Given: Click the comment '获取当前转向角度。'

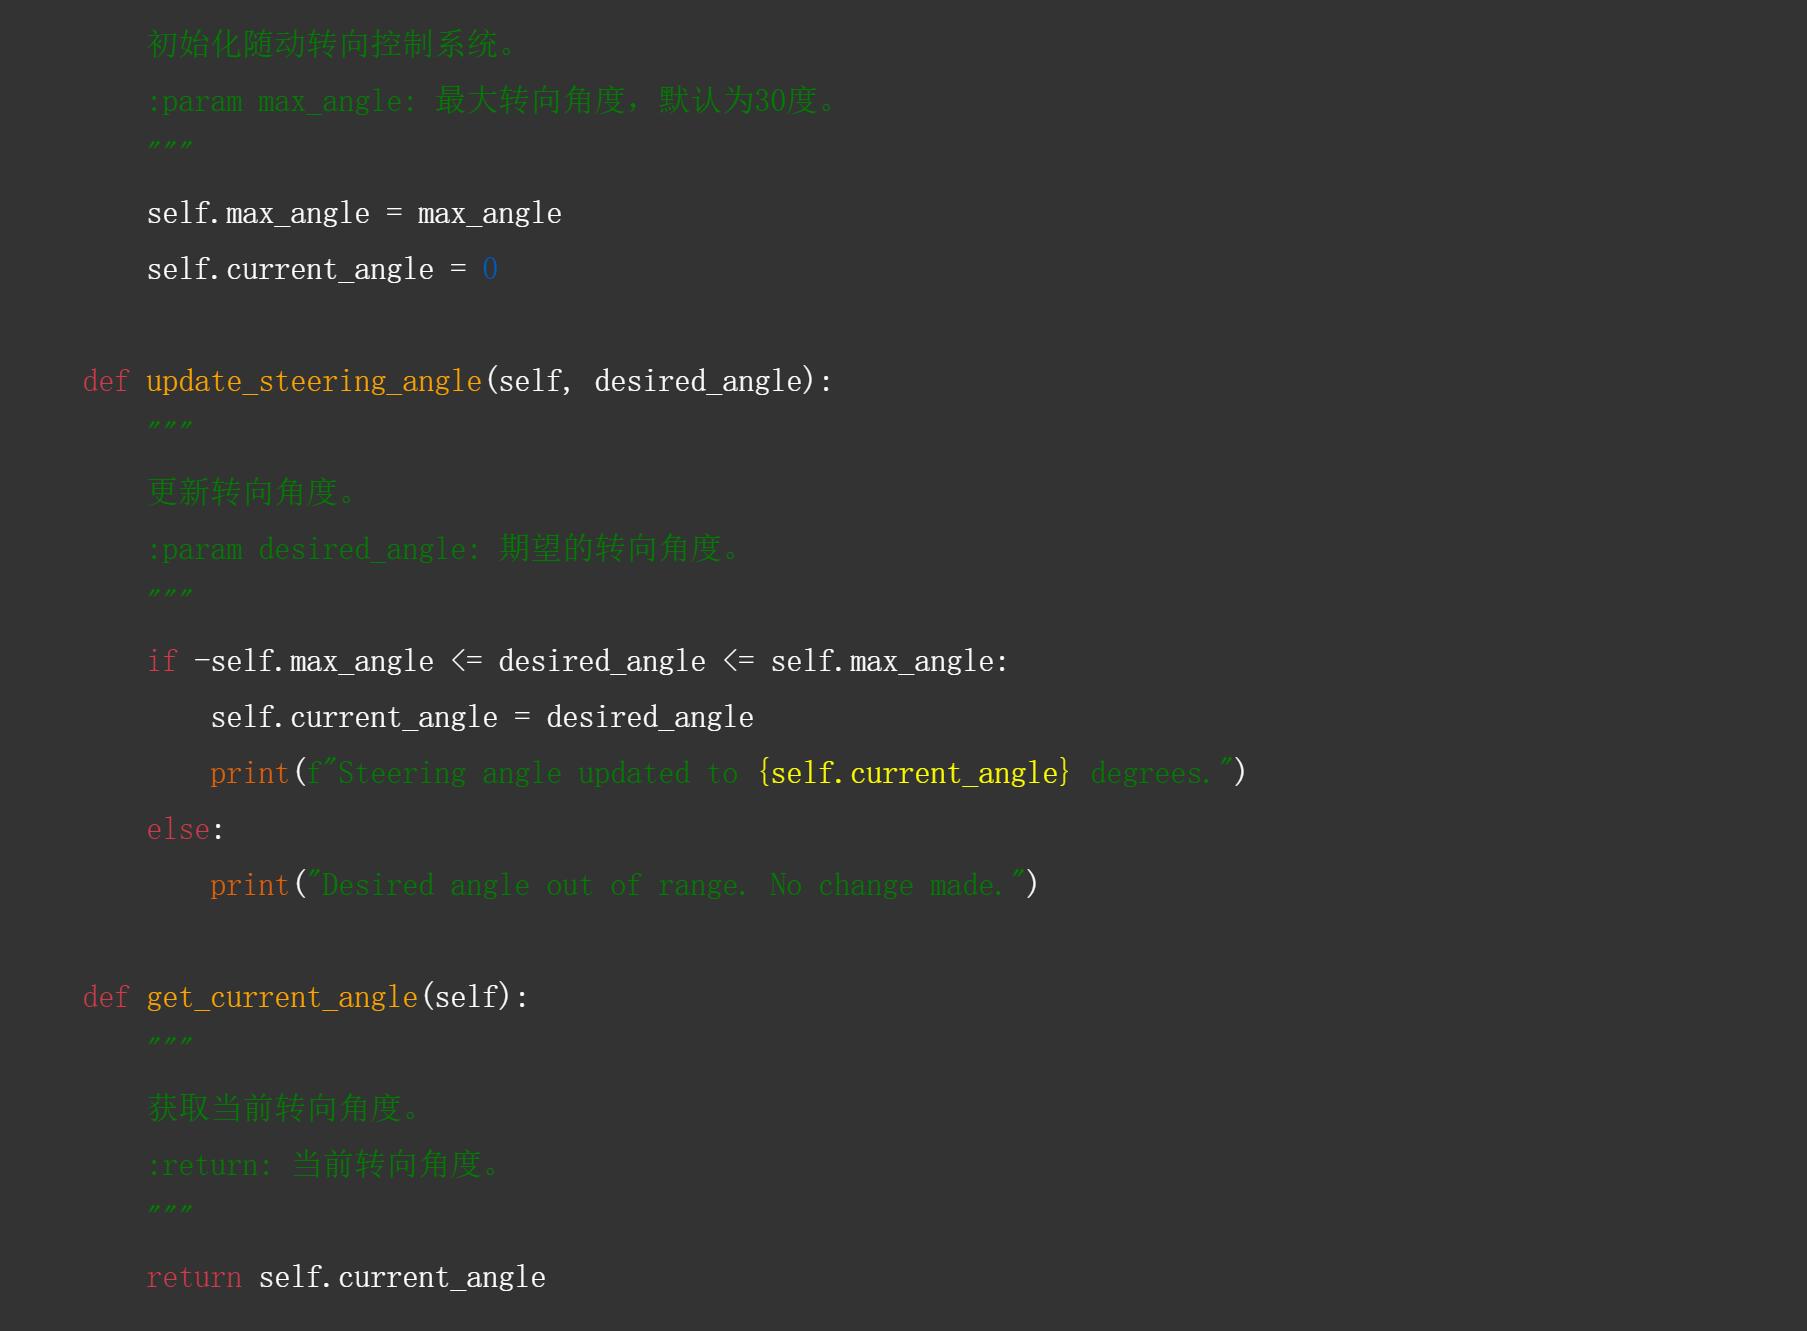Looking at the screenshot, I should click(282, 1108).
